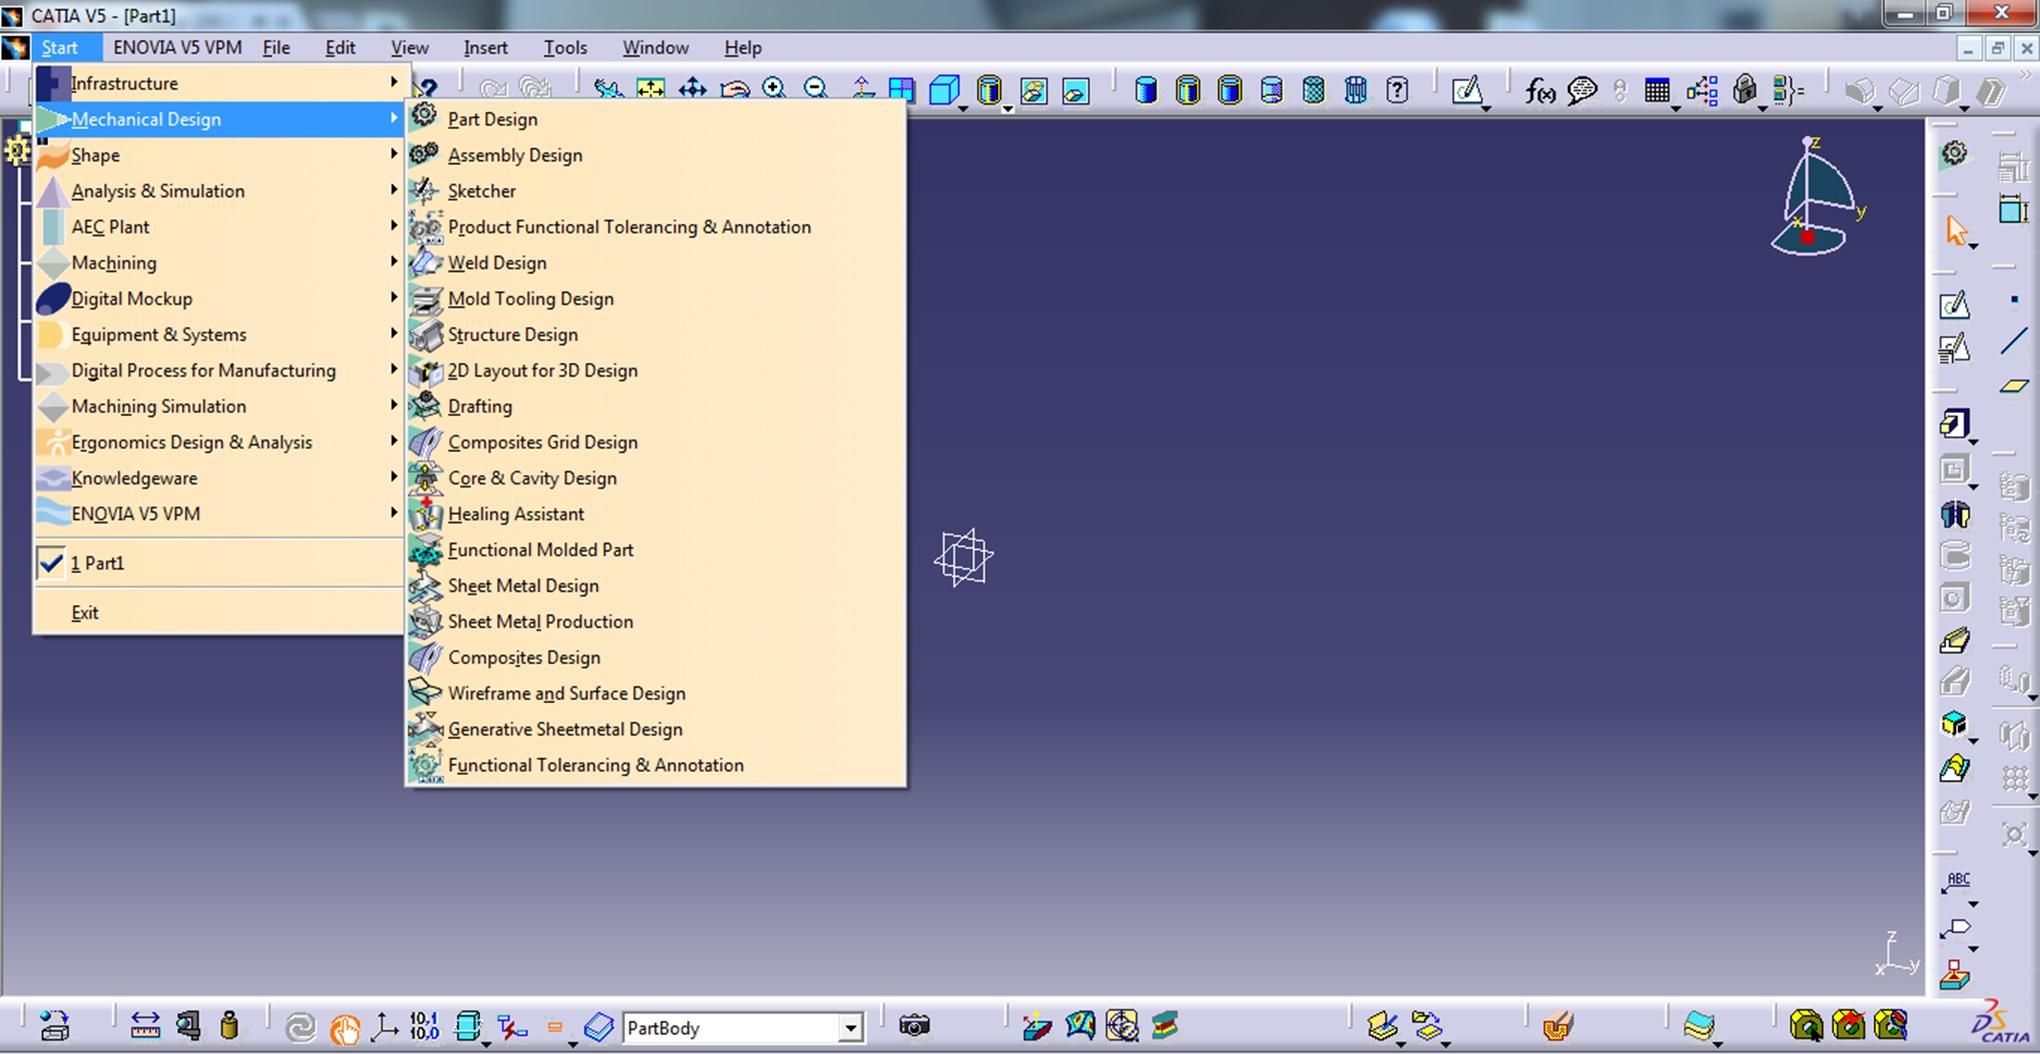Click the What's This help icon

(x=425, y=90)
